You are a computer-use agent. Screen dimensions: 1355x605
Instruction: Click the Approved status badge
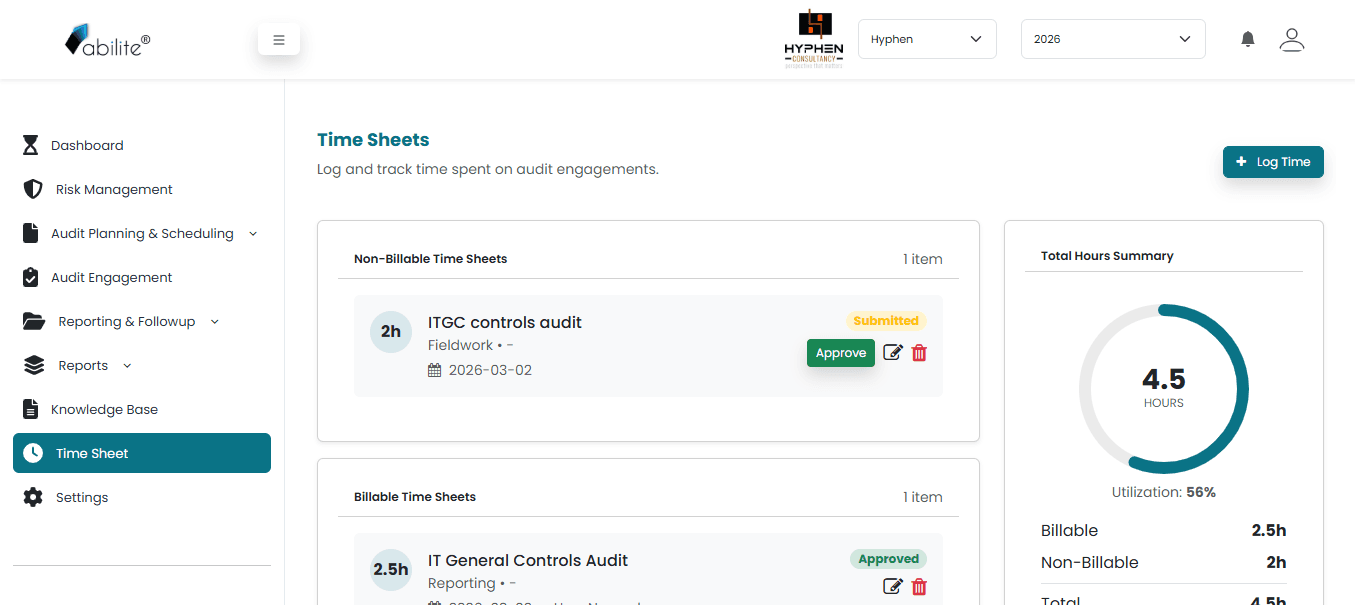[888, 559]
